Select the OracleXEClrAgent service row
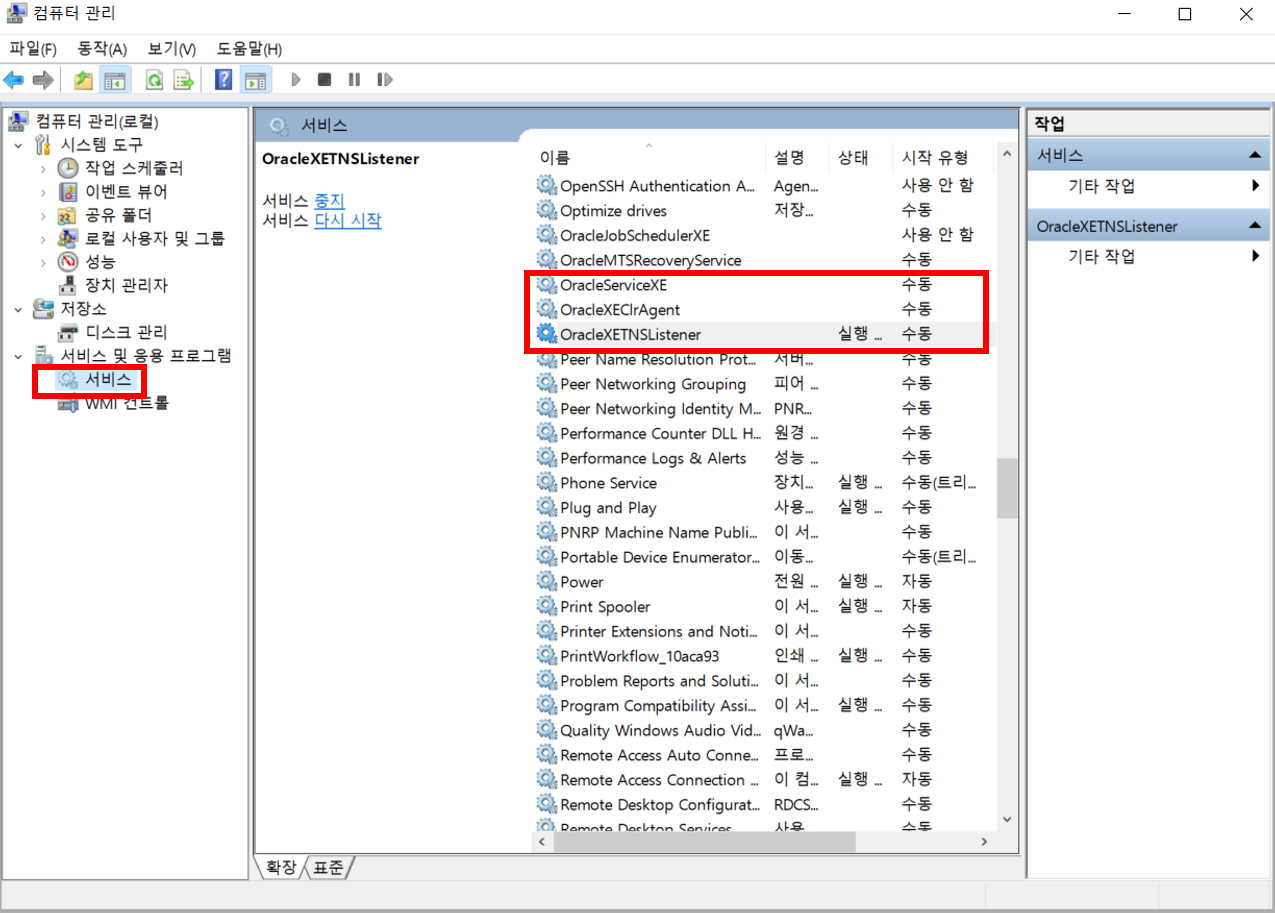The image size is (1275, 913). pyautogui.click(x=764, y=309)
